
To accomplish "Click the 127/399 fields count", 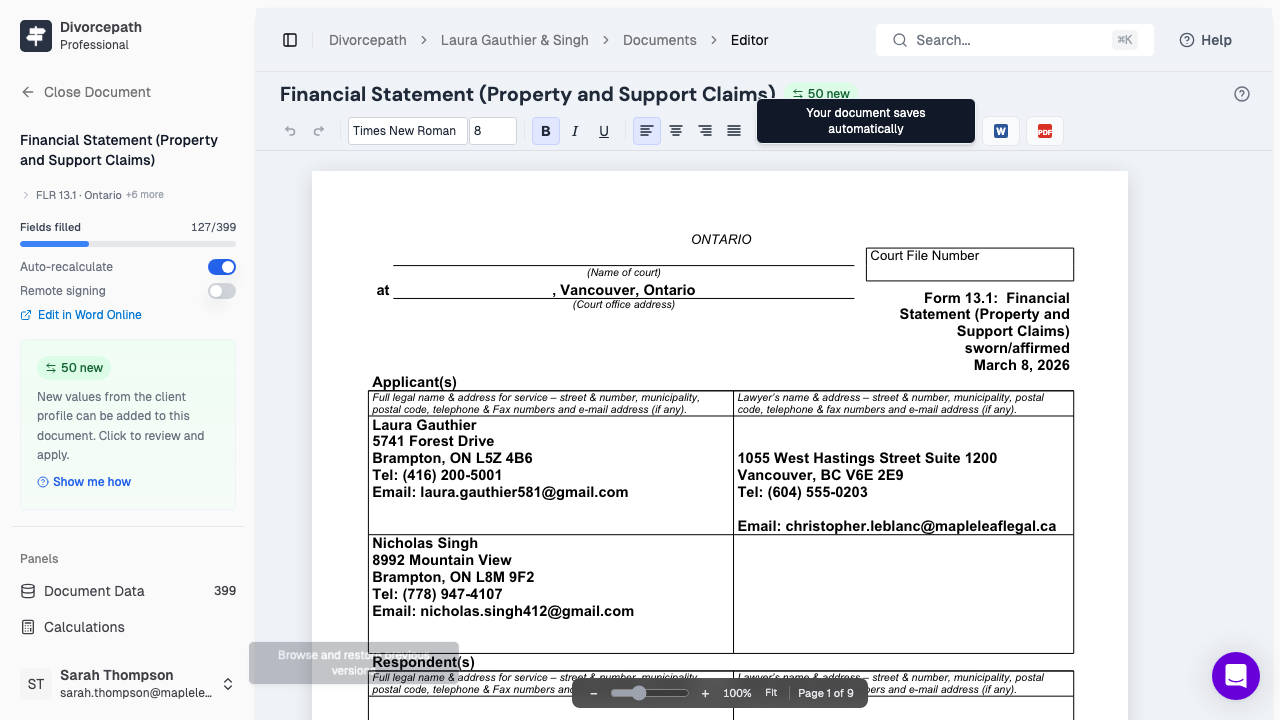I will pyautogui.click(x=214, y=227).
